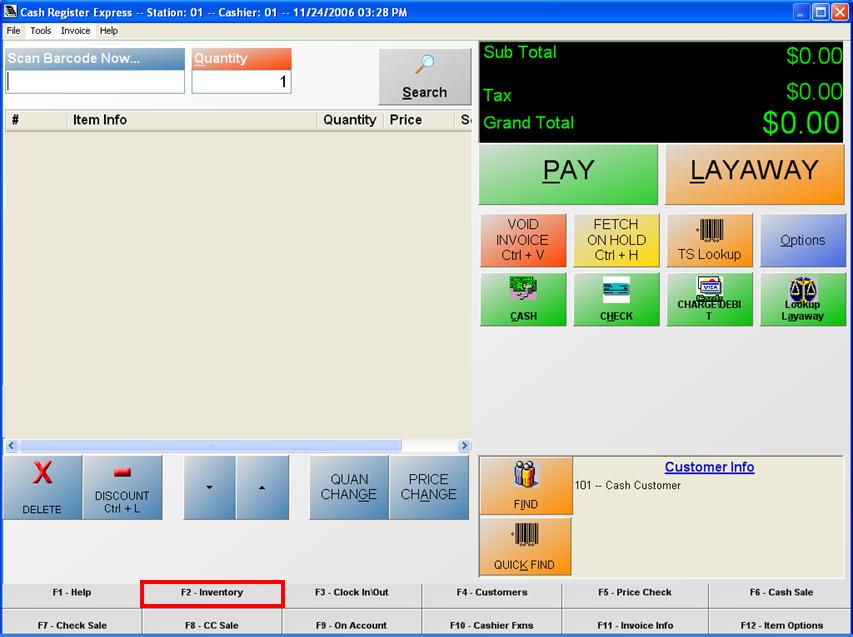
Task: Open the Tools menu
Action: click(40, 31)
